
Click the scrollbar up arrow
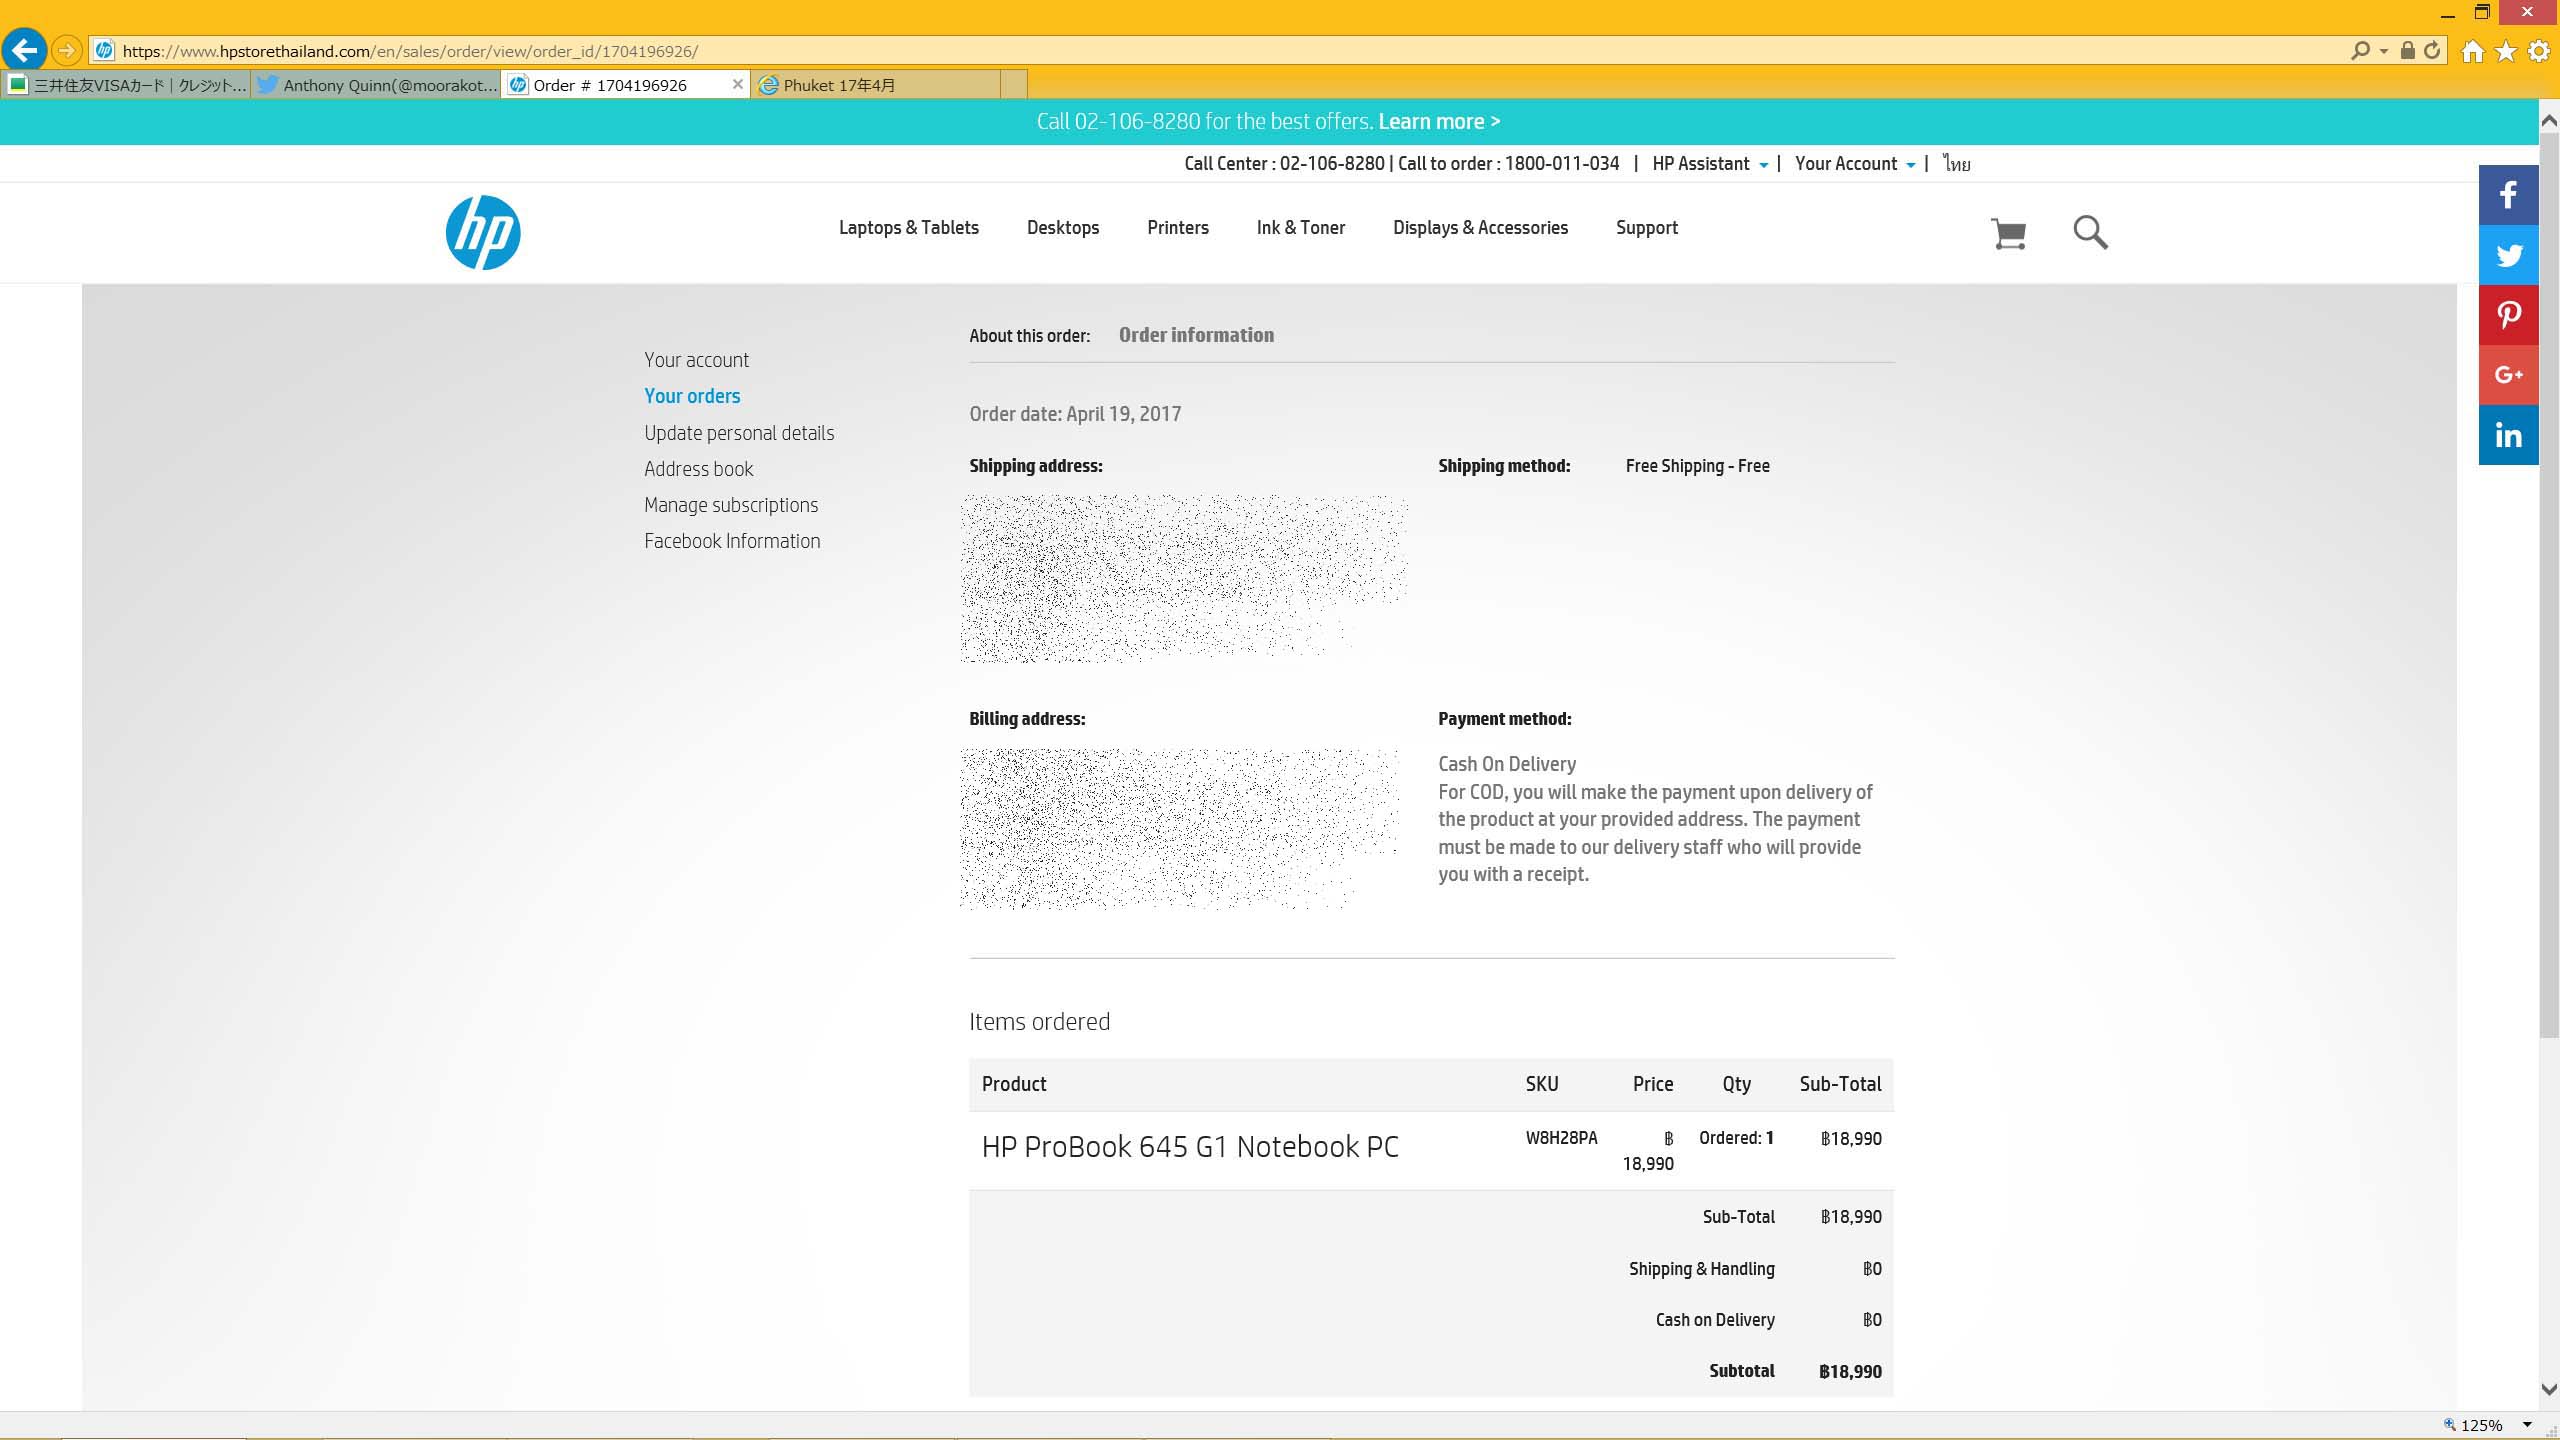coord(2549,120)
